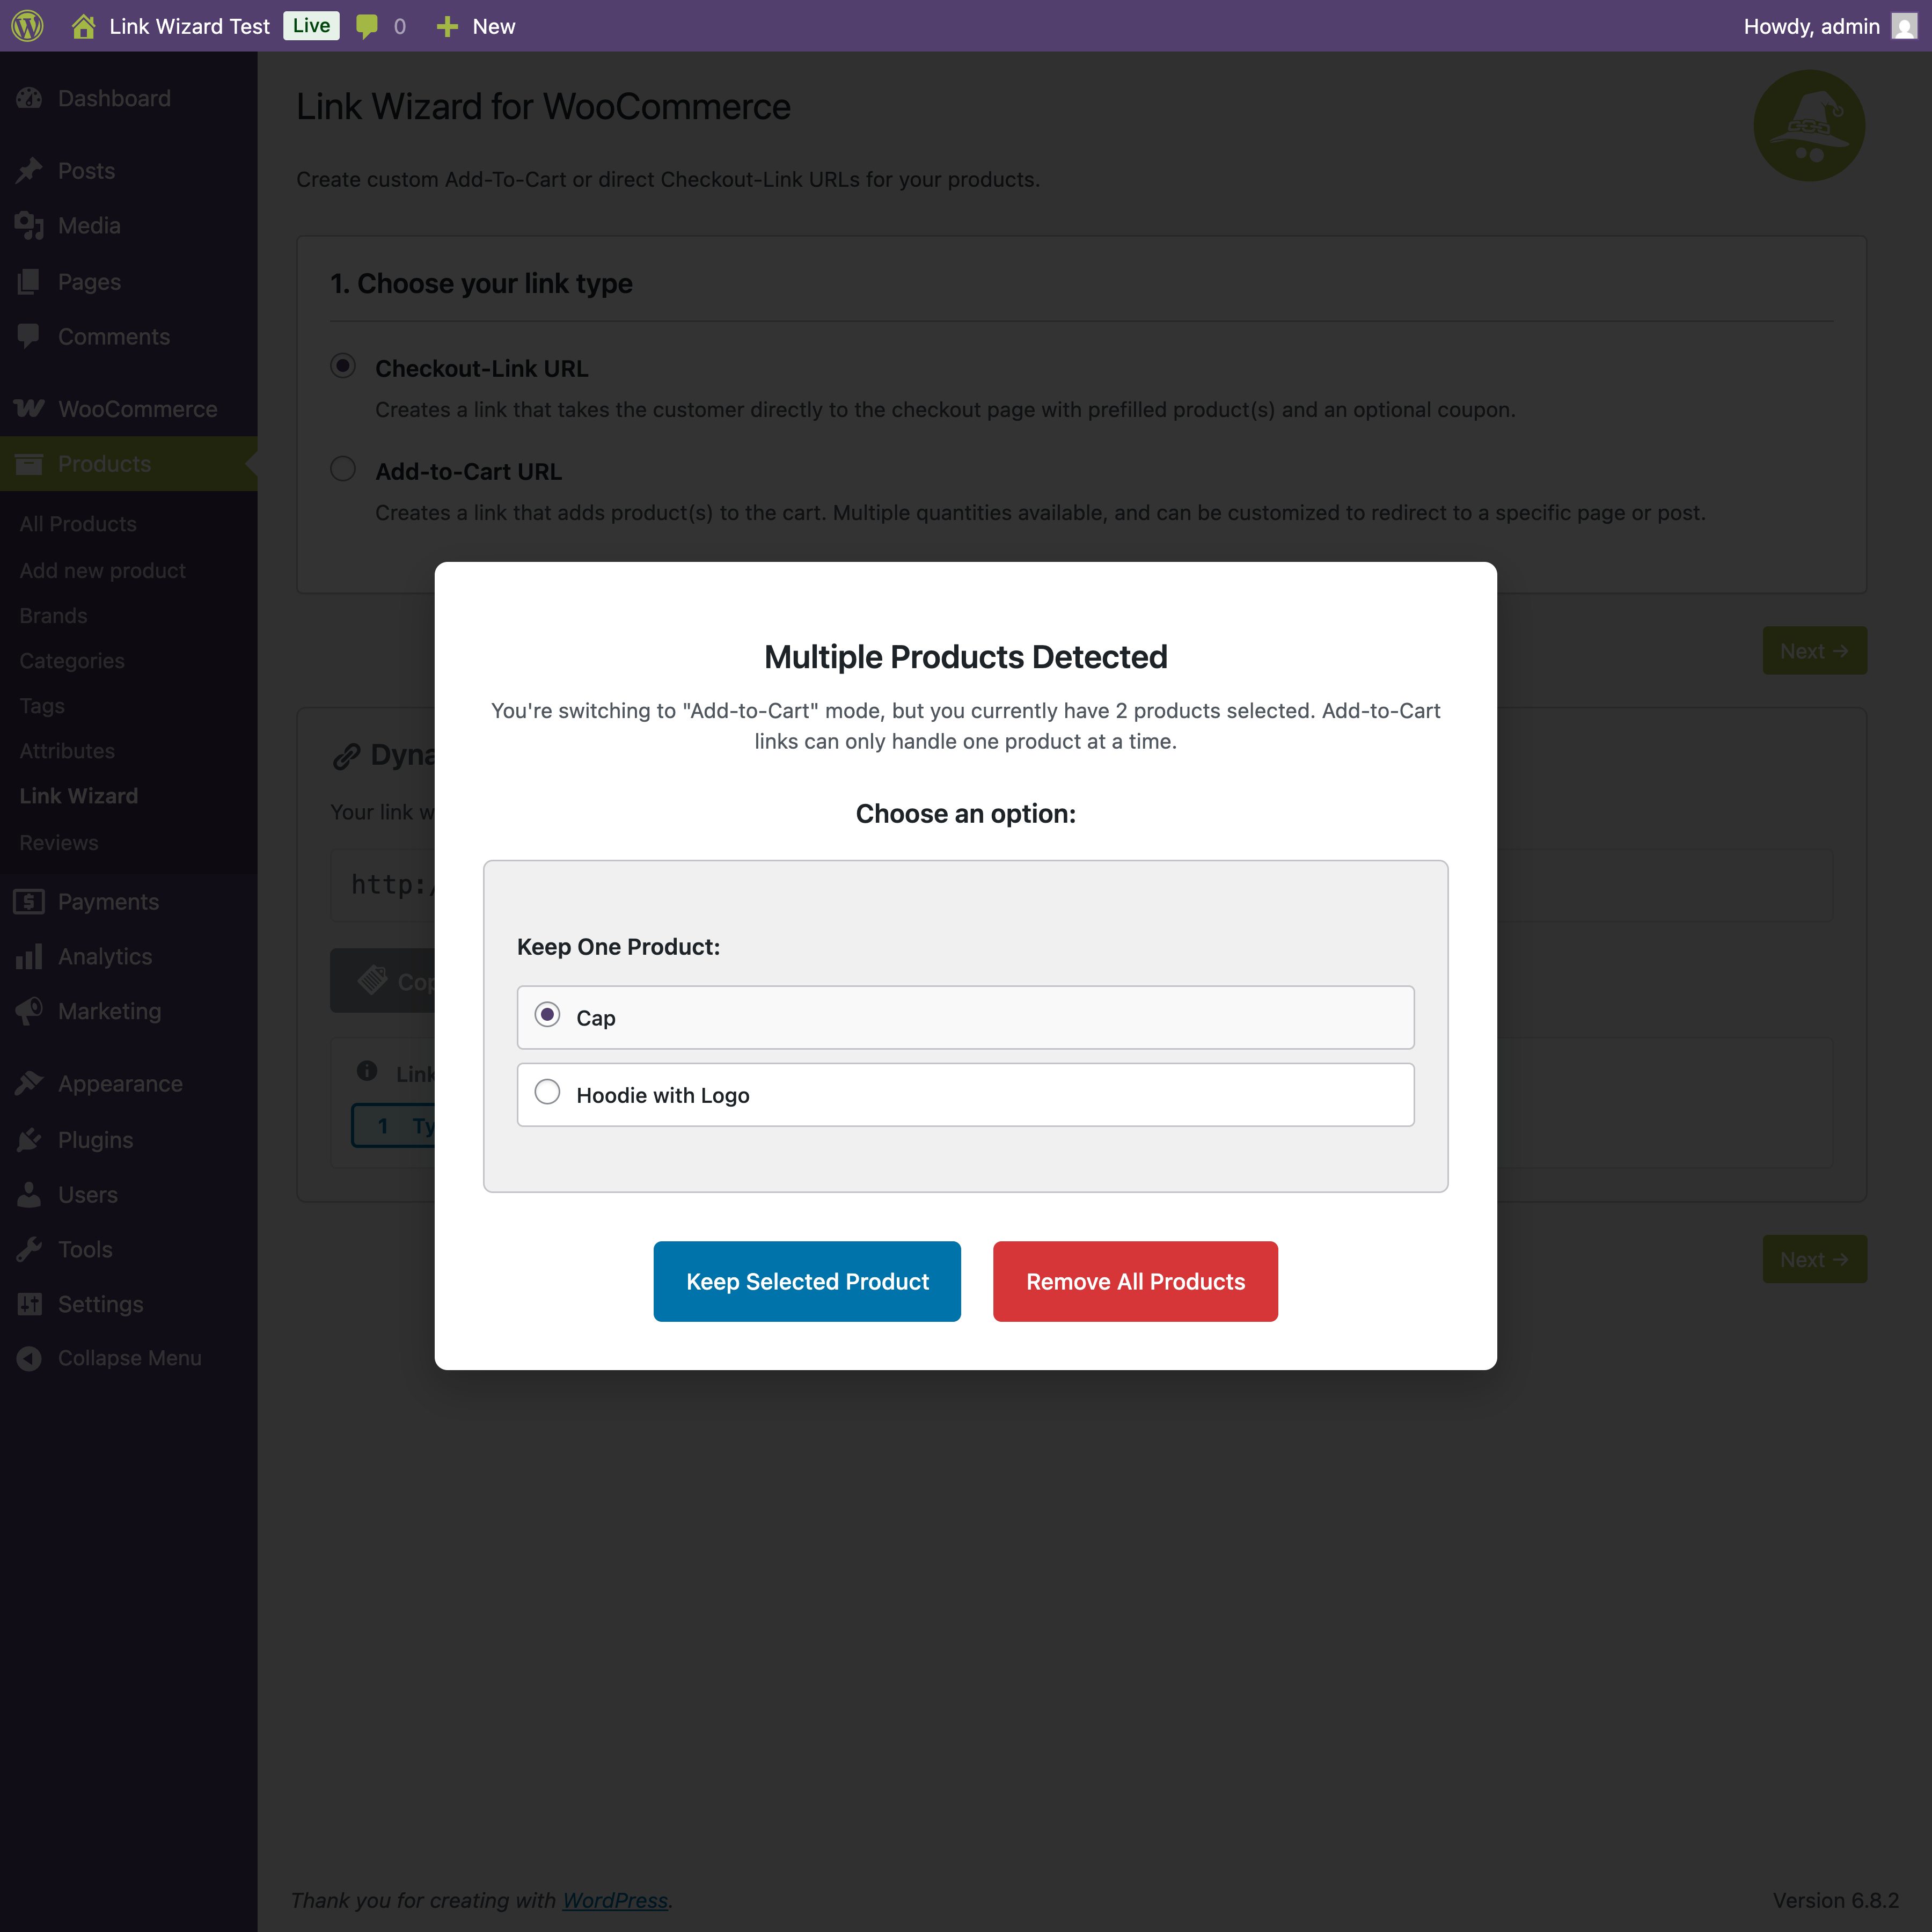The height and width of the screenshot is (1932, 1932).
Task: Follow the WordPress footer link
Action: (615, 1900)
